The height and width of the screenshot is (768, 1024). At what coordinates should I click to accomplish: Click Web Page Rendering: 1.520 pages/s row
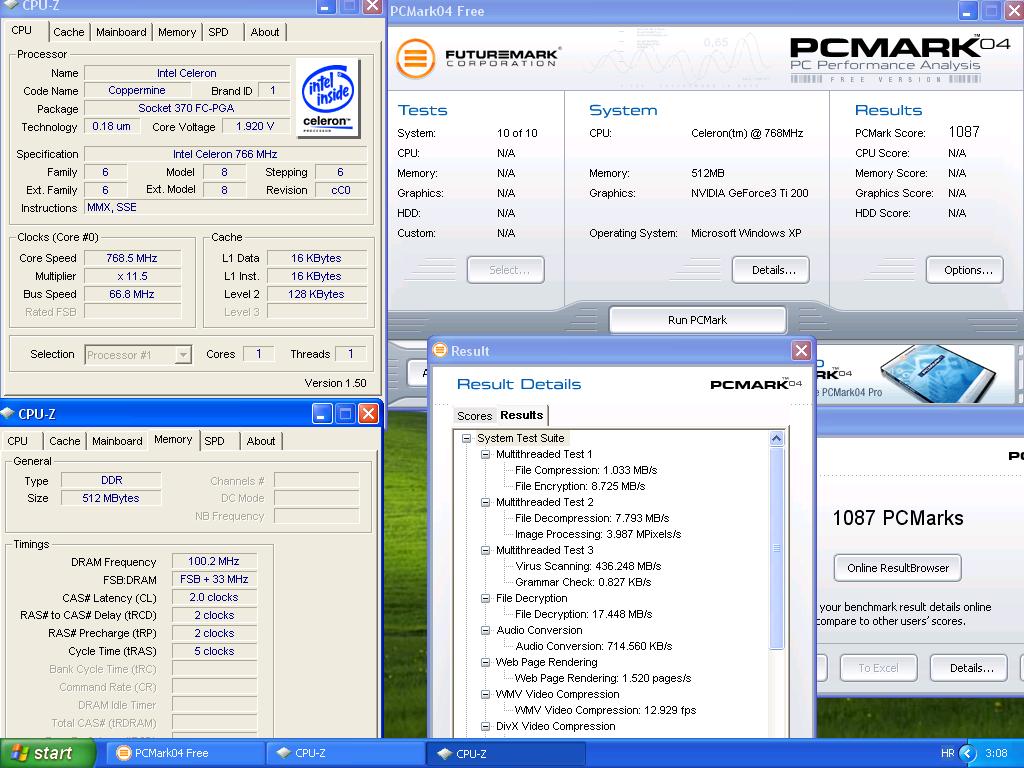[603, 678]
